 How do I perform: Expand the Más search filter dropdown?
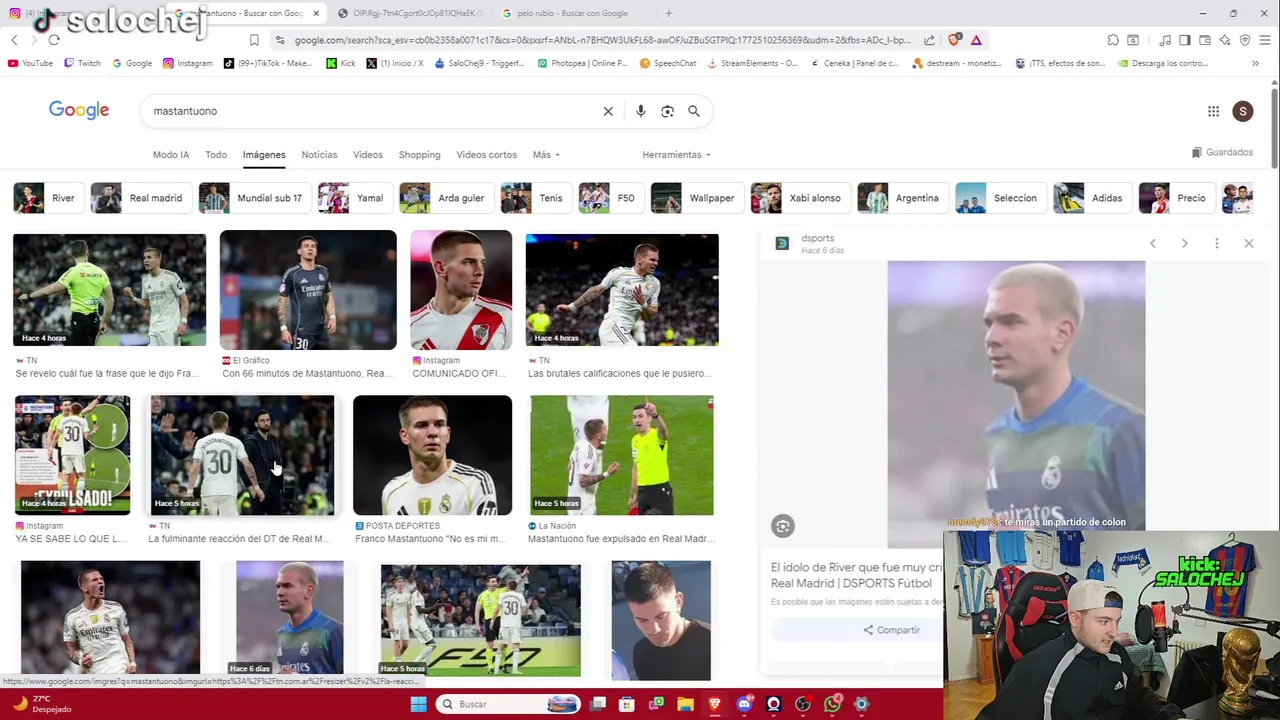pos(546,155)
